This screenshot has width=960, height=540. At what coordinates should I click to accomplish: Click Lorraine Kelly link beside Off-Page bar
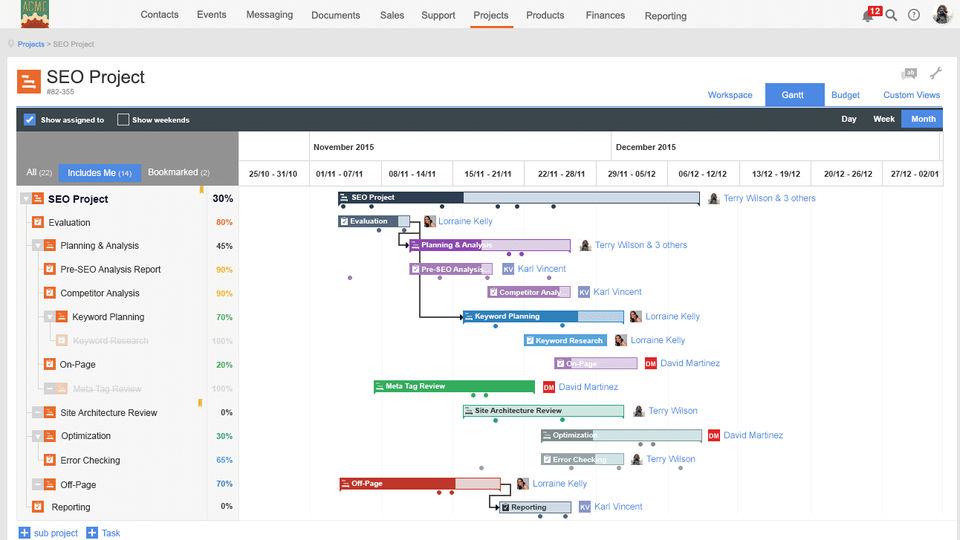coord(559,484)
